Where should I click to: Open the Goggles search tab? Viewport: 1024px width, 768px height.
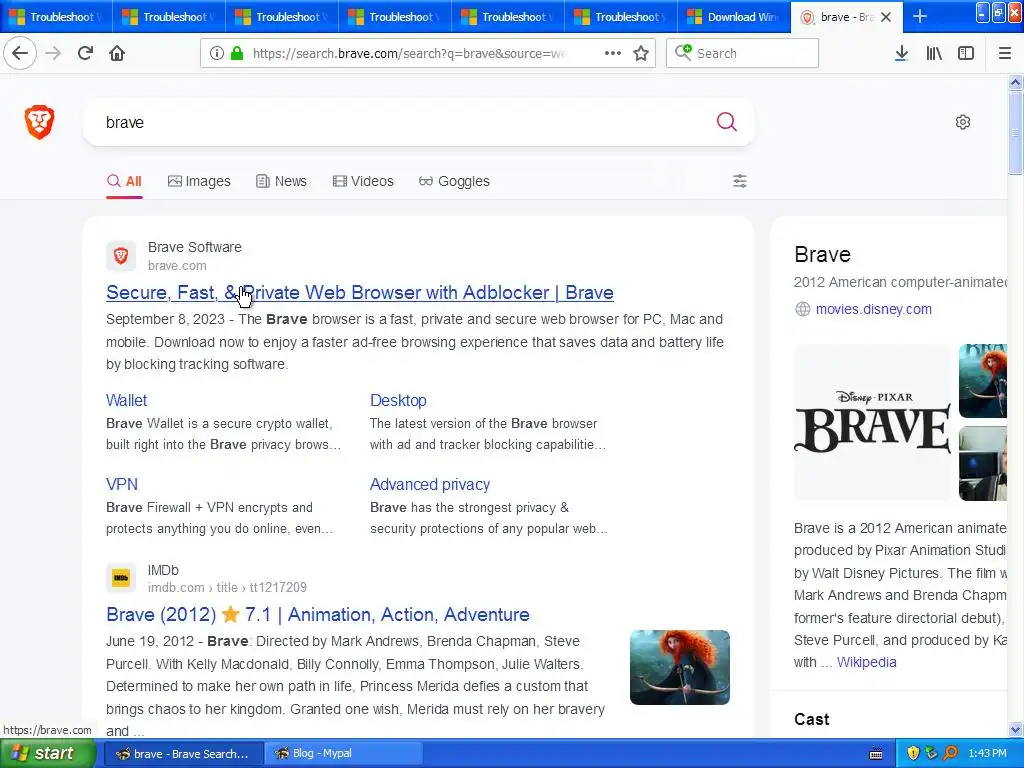click(x=454, y=181)
